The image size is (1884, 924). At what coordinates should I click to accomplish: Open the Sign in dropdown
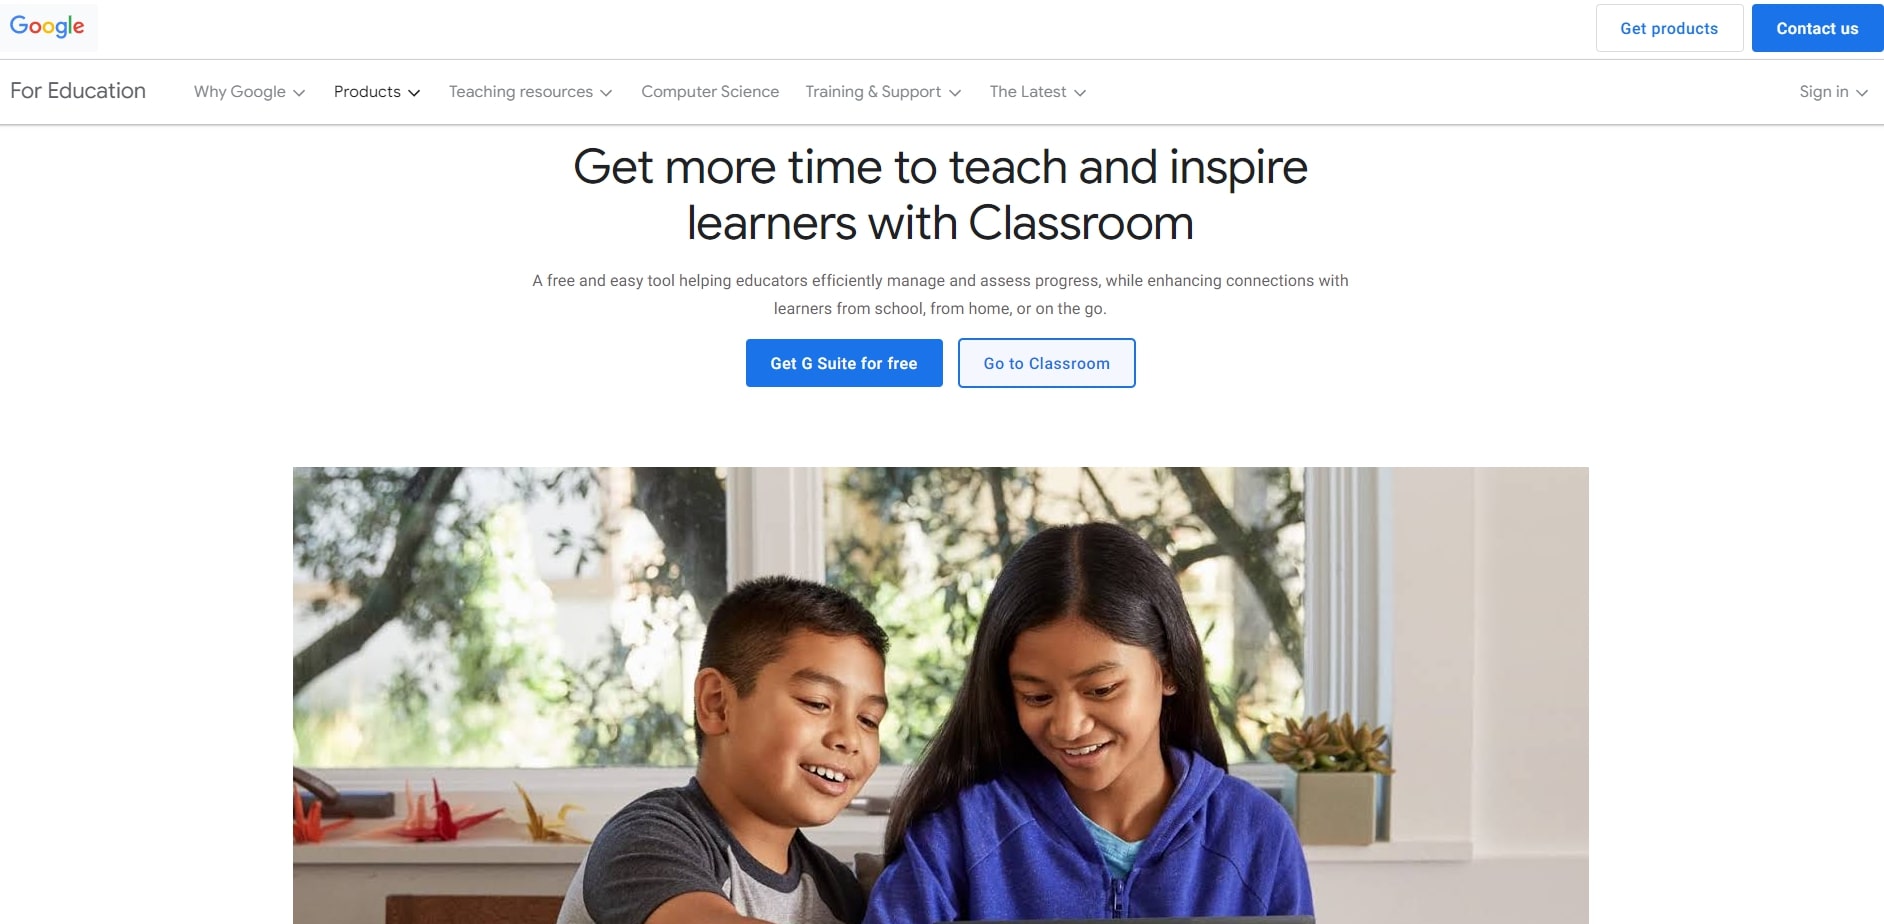(1833, 92)
